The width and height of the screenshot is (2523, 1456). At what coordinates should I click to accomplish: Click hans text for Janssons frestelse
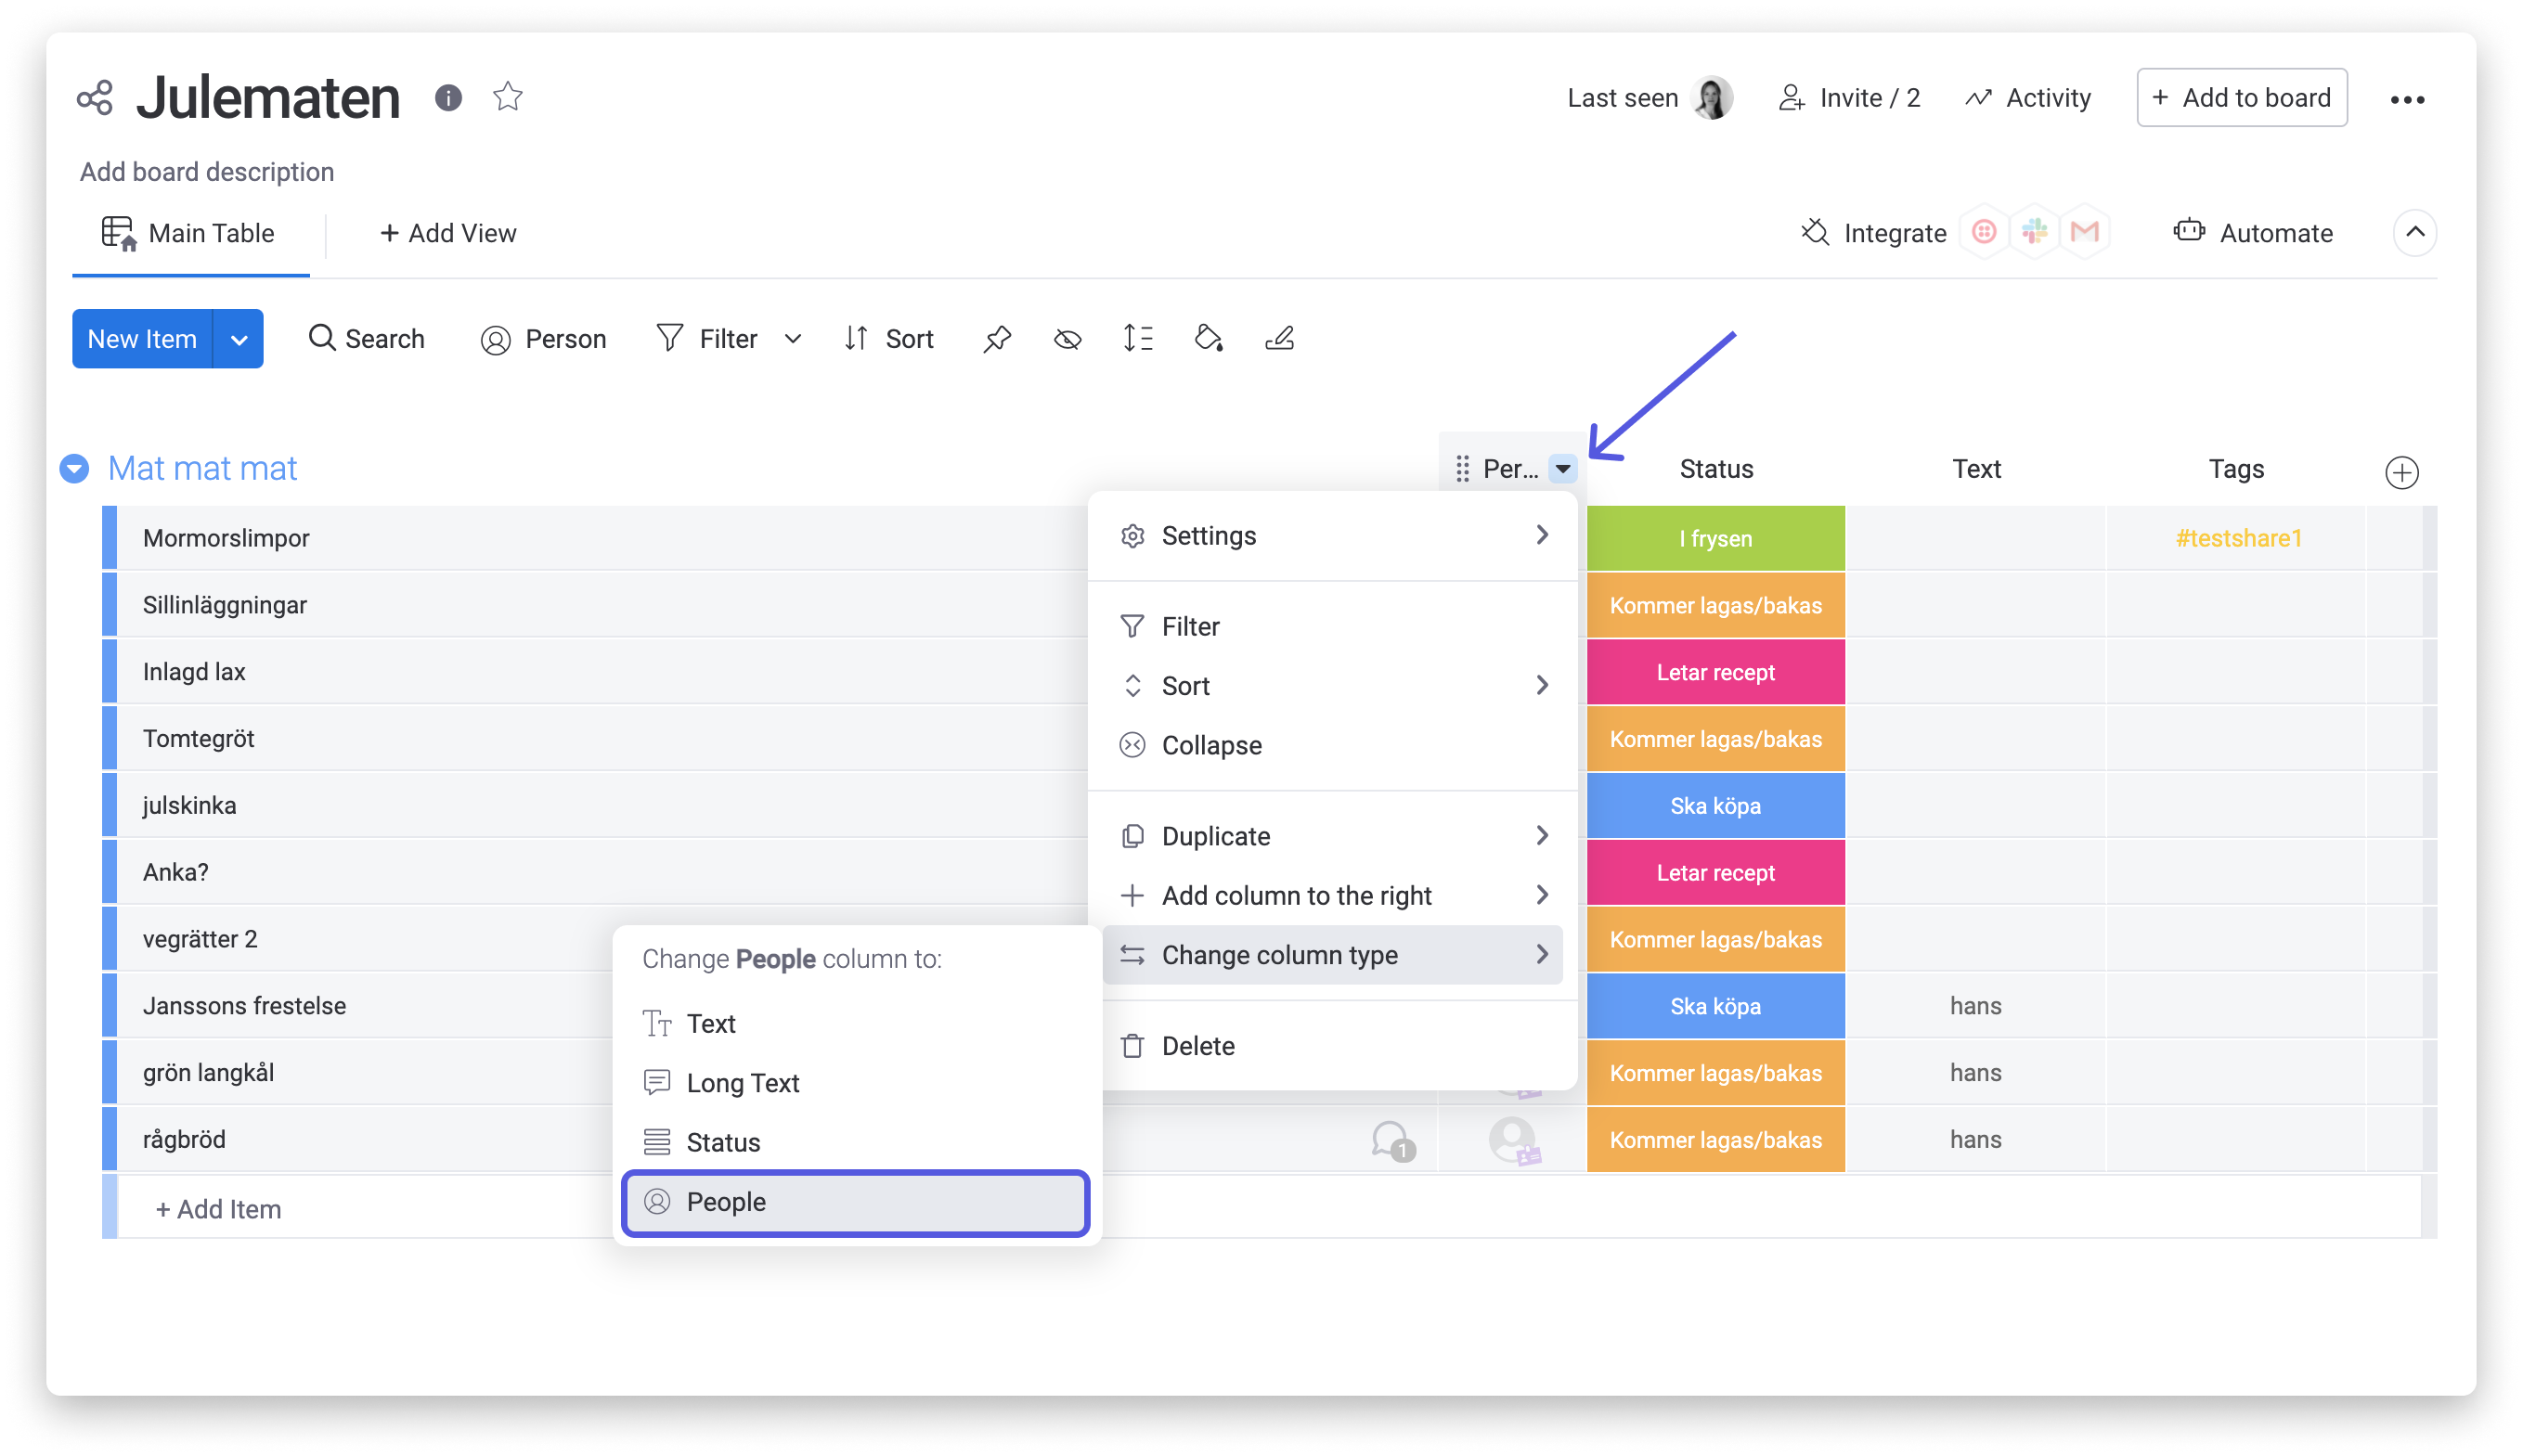(x=1975, y=1006)
